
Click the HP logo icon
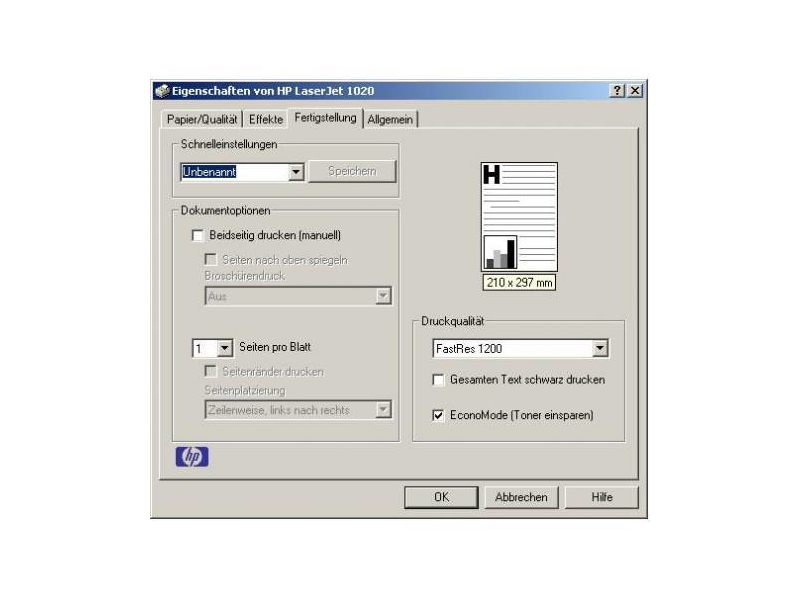point(192,456)
